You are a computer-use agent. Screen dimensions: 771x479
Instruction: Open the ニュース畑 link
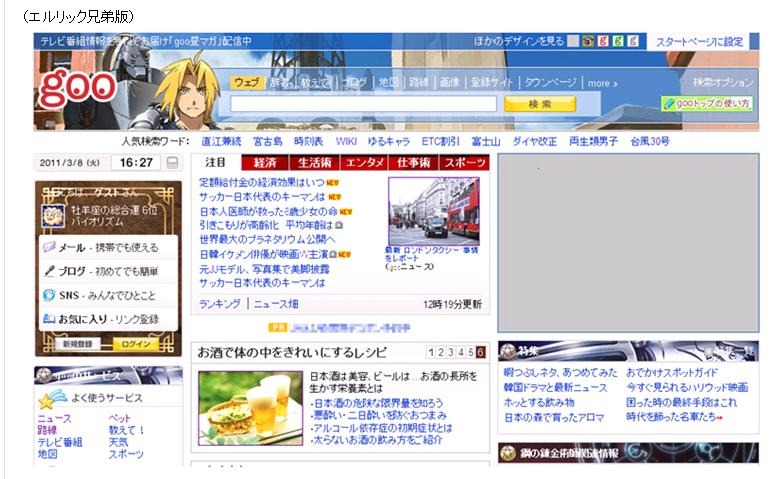[276, 304]
